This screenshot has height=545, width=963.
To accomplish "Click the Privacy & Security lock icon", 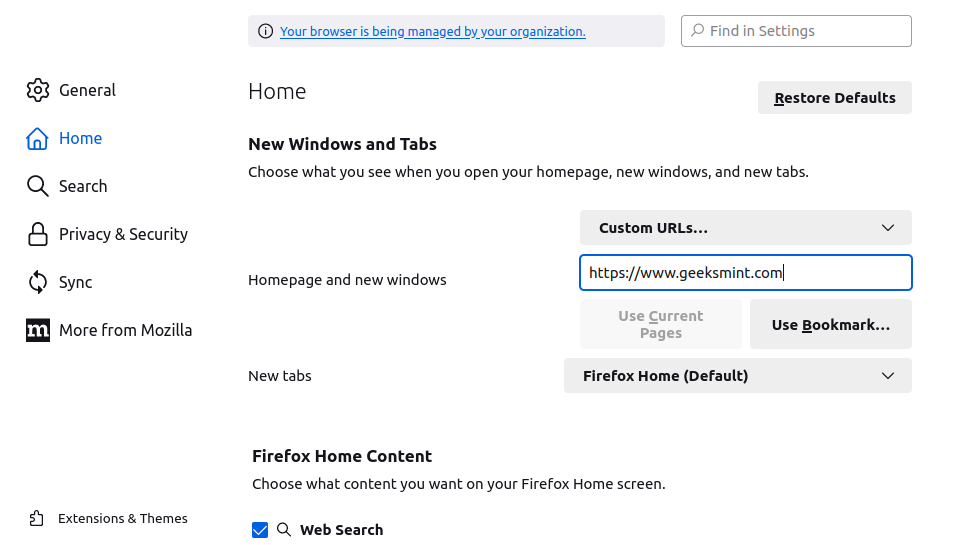I will coord(38,234).
